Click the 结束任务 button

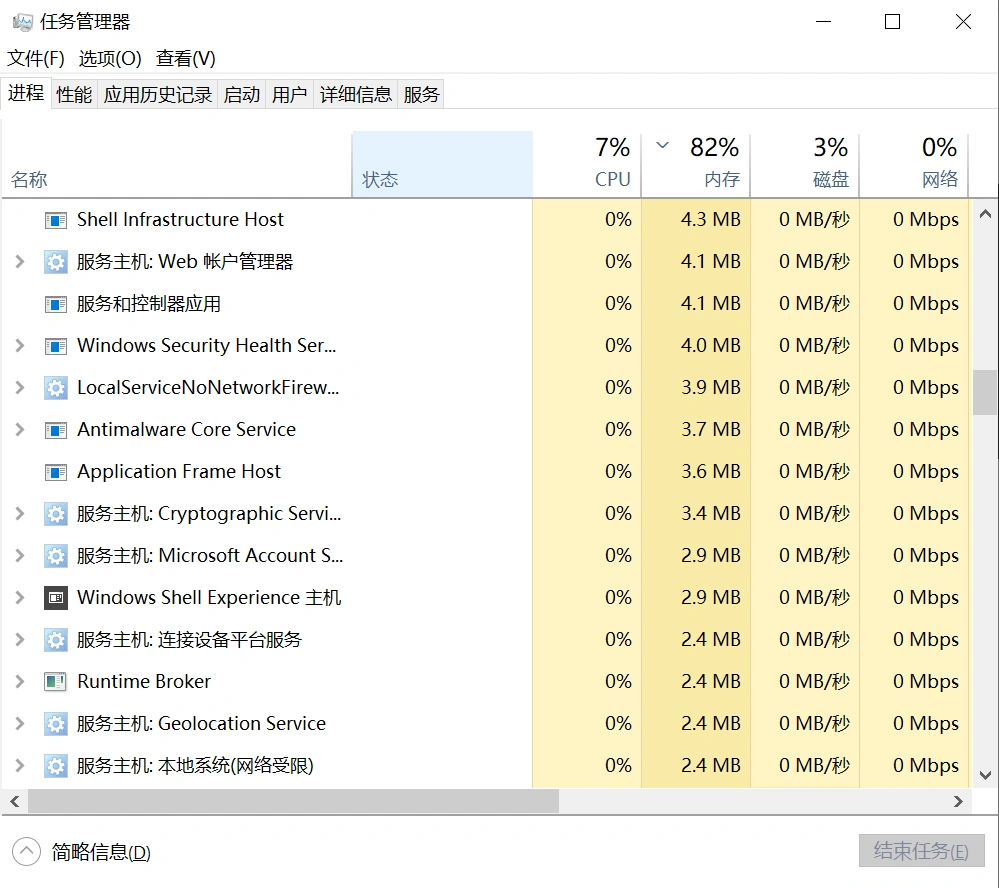click(x=920, y=851)
